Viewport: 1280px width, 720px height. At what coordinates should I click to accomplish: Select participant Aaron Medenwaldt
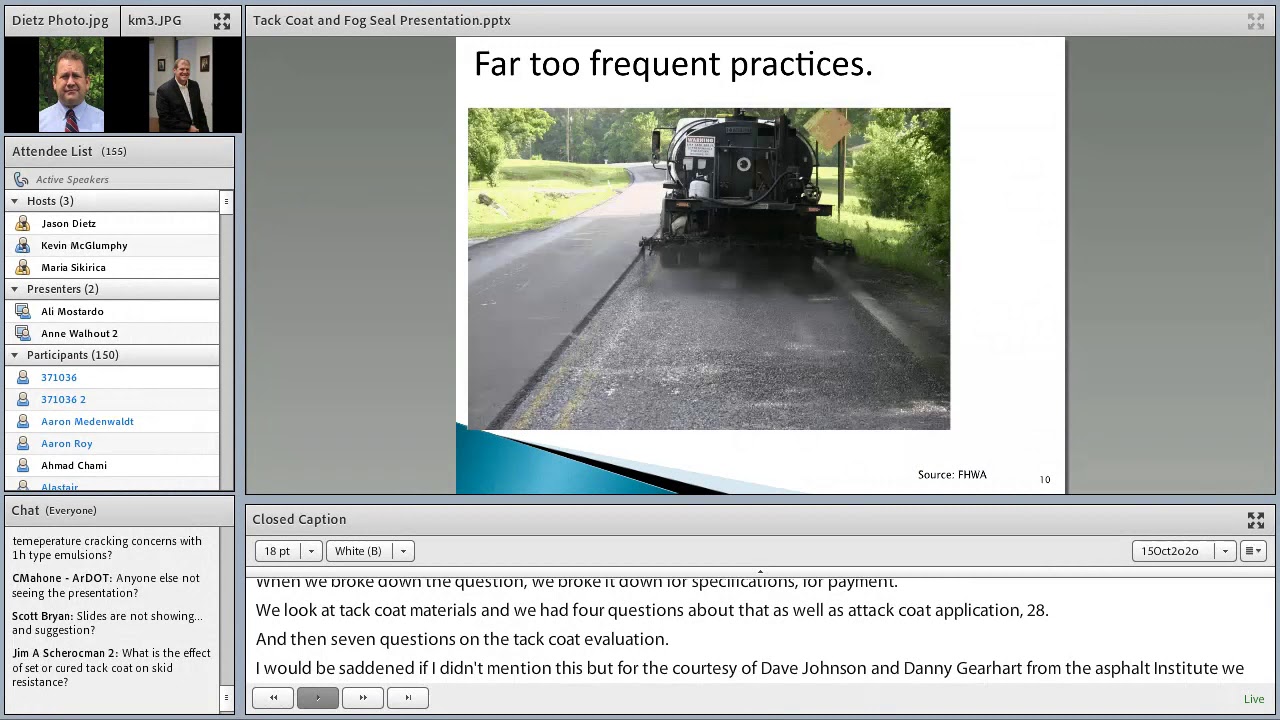87,421
